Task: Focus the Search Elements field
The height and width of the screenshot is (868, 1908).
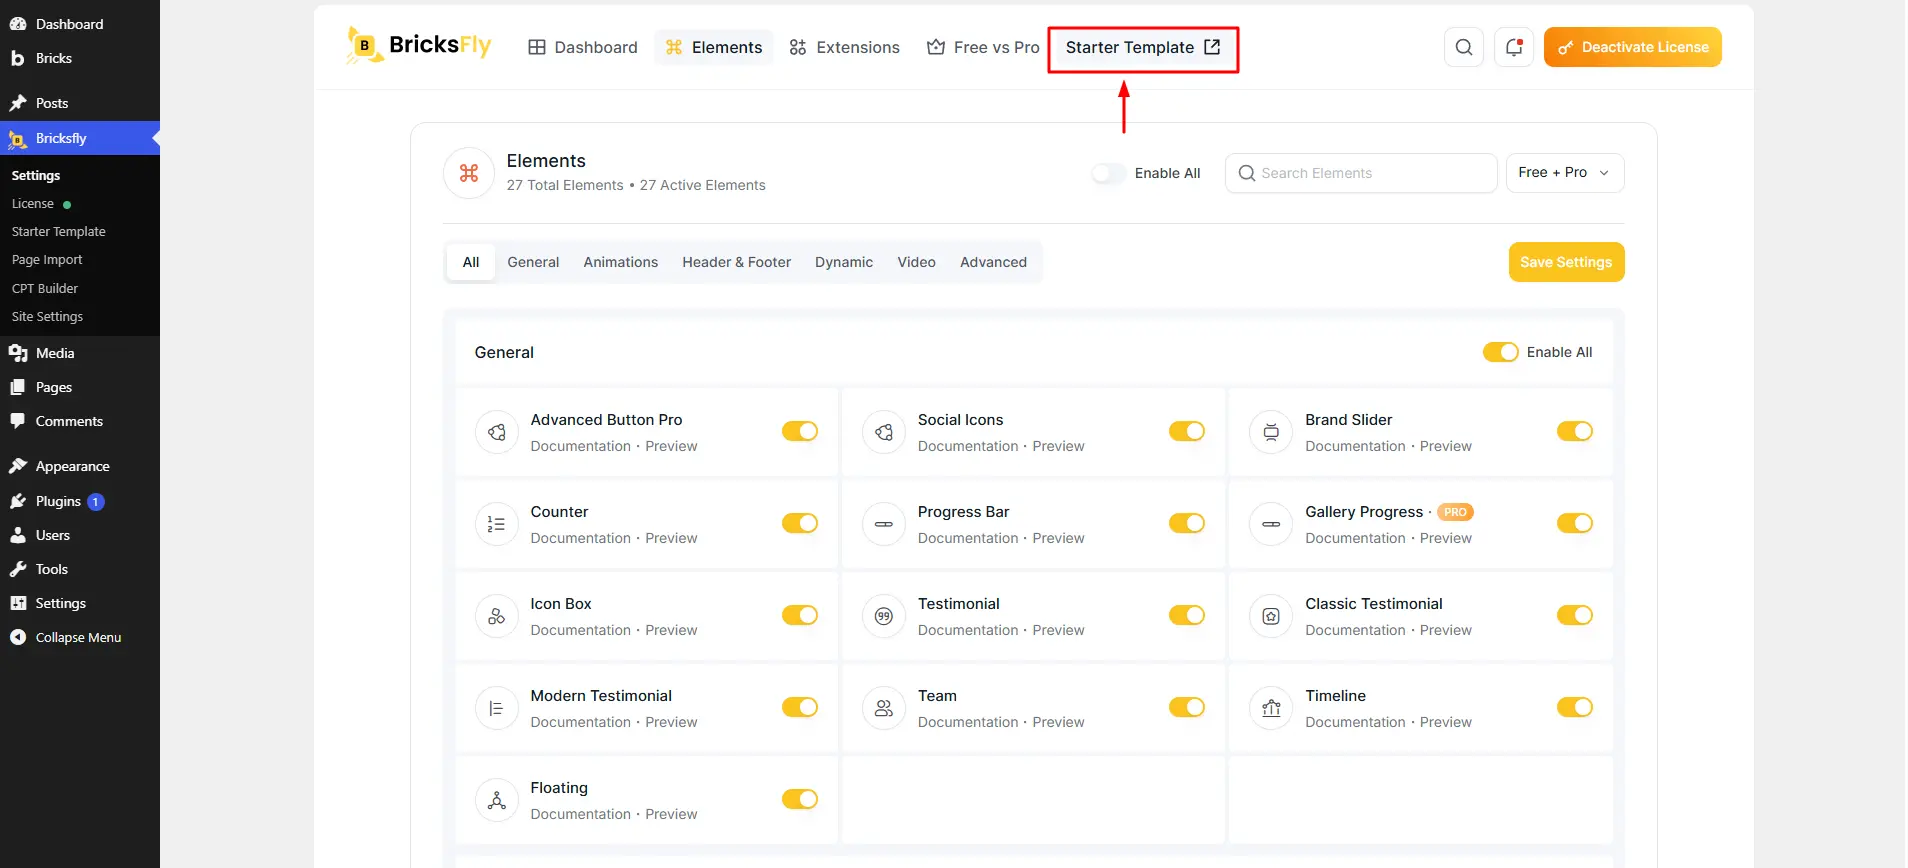Action: [x=1361, y=173]
